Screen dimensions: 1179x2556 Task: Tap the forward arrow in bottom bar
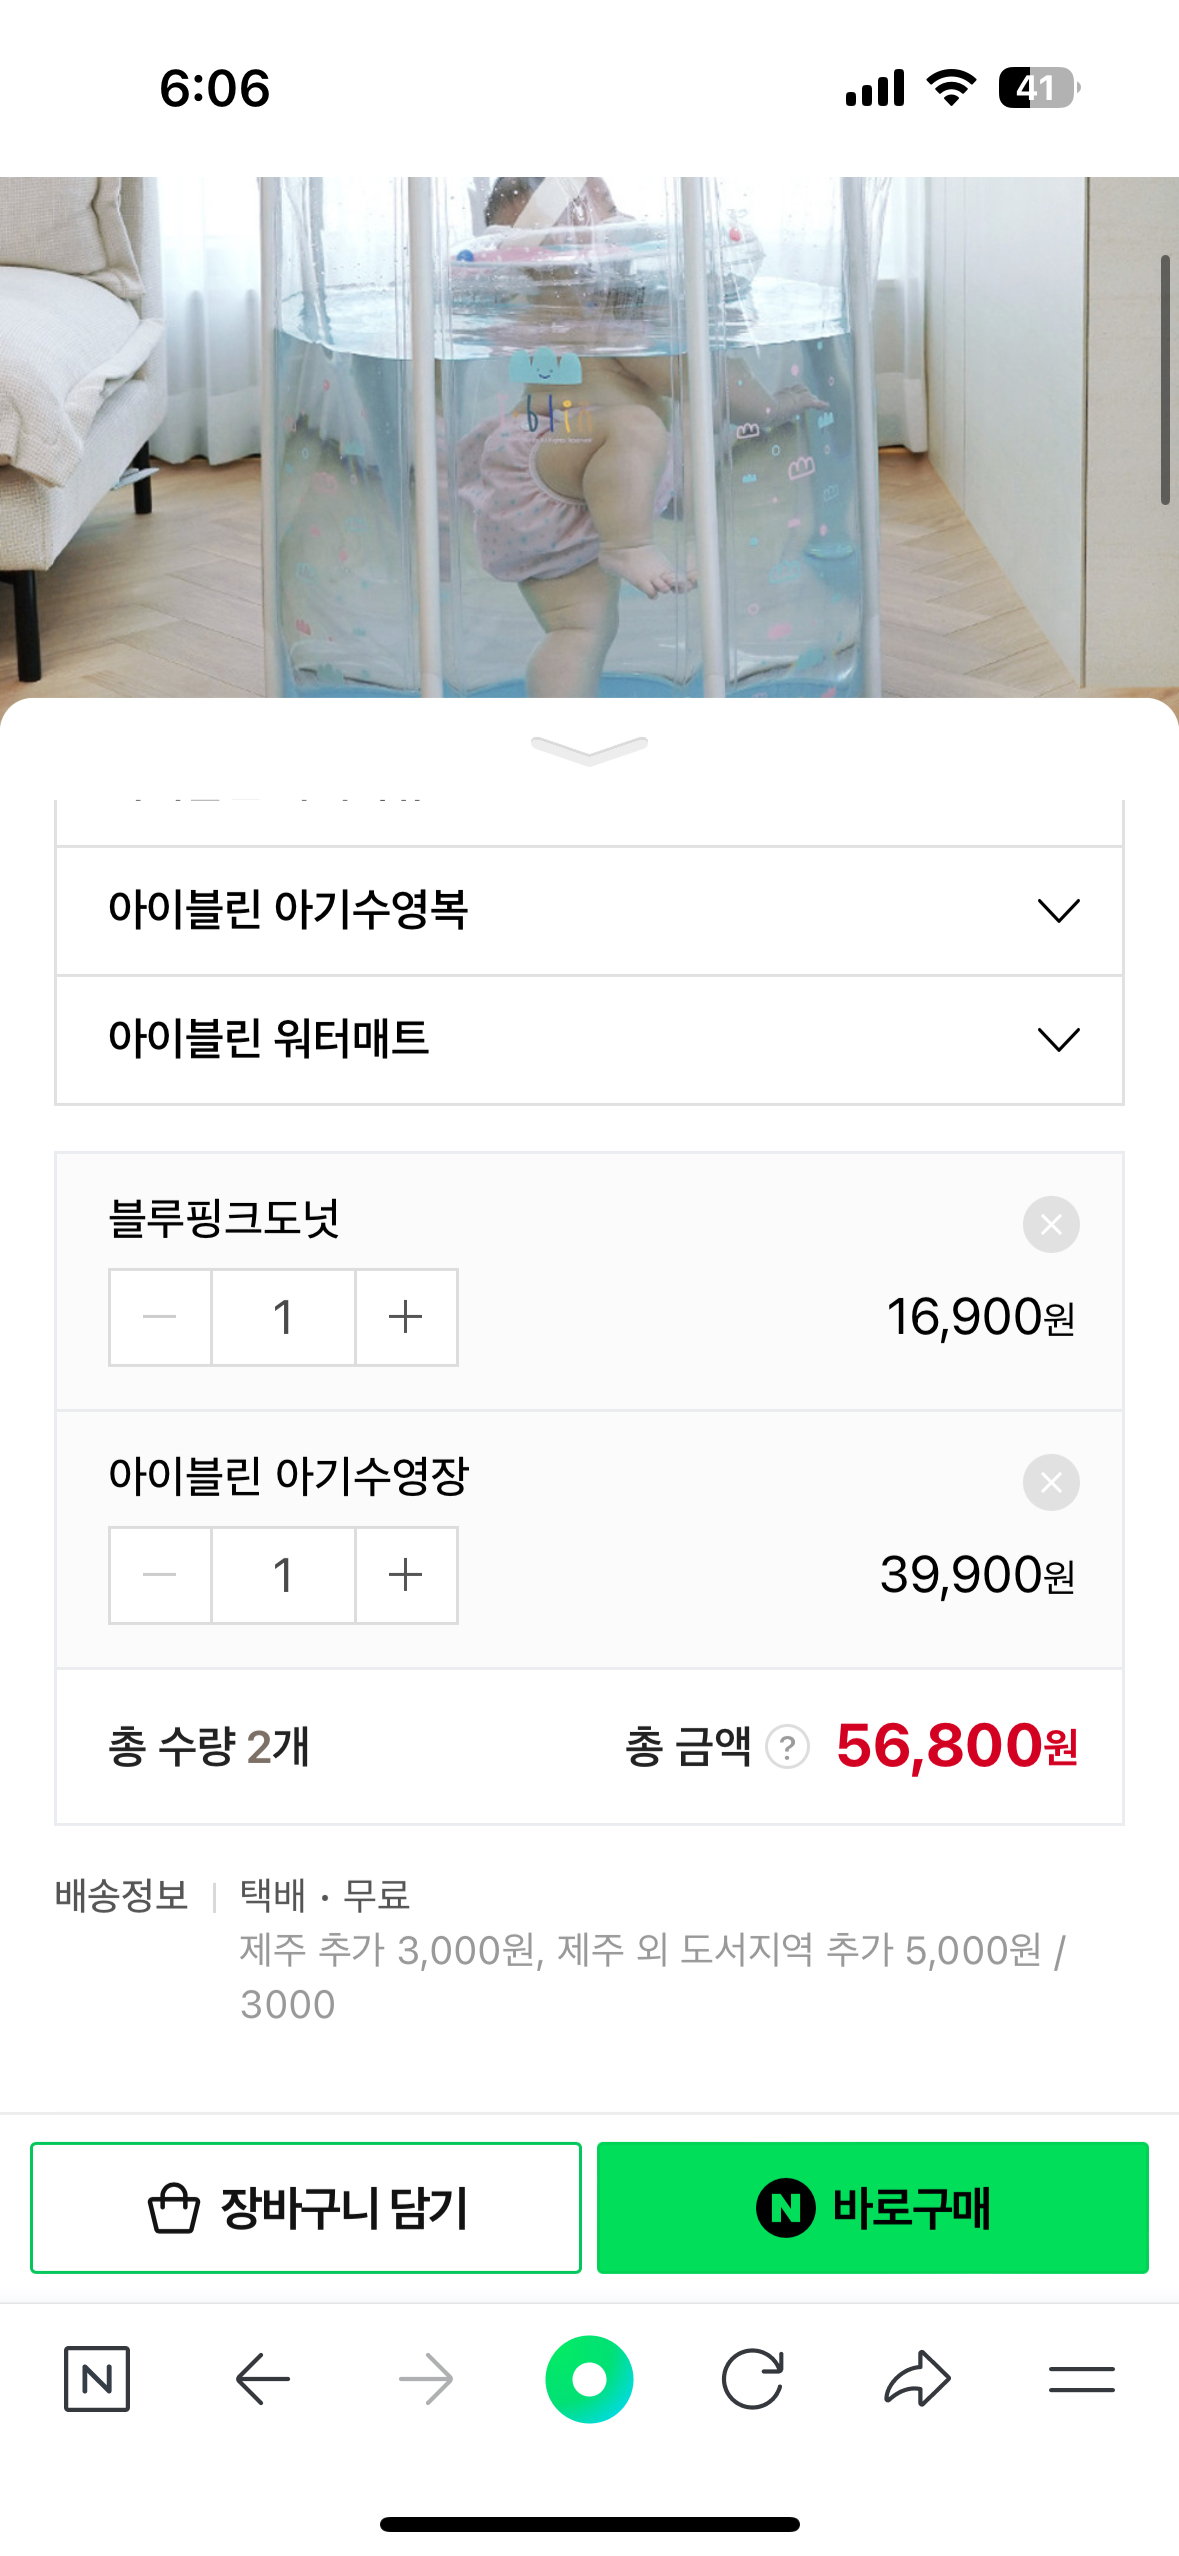pos(426,2378)
